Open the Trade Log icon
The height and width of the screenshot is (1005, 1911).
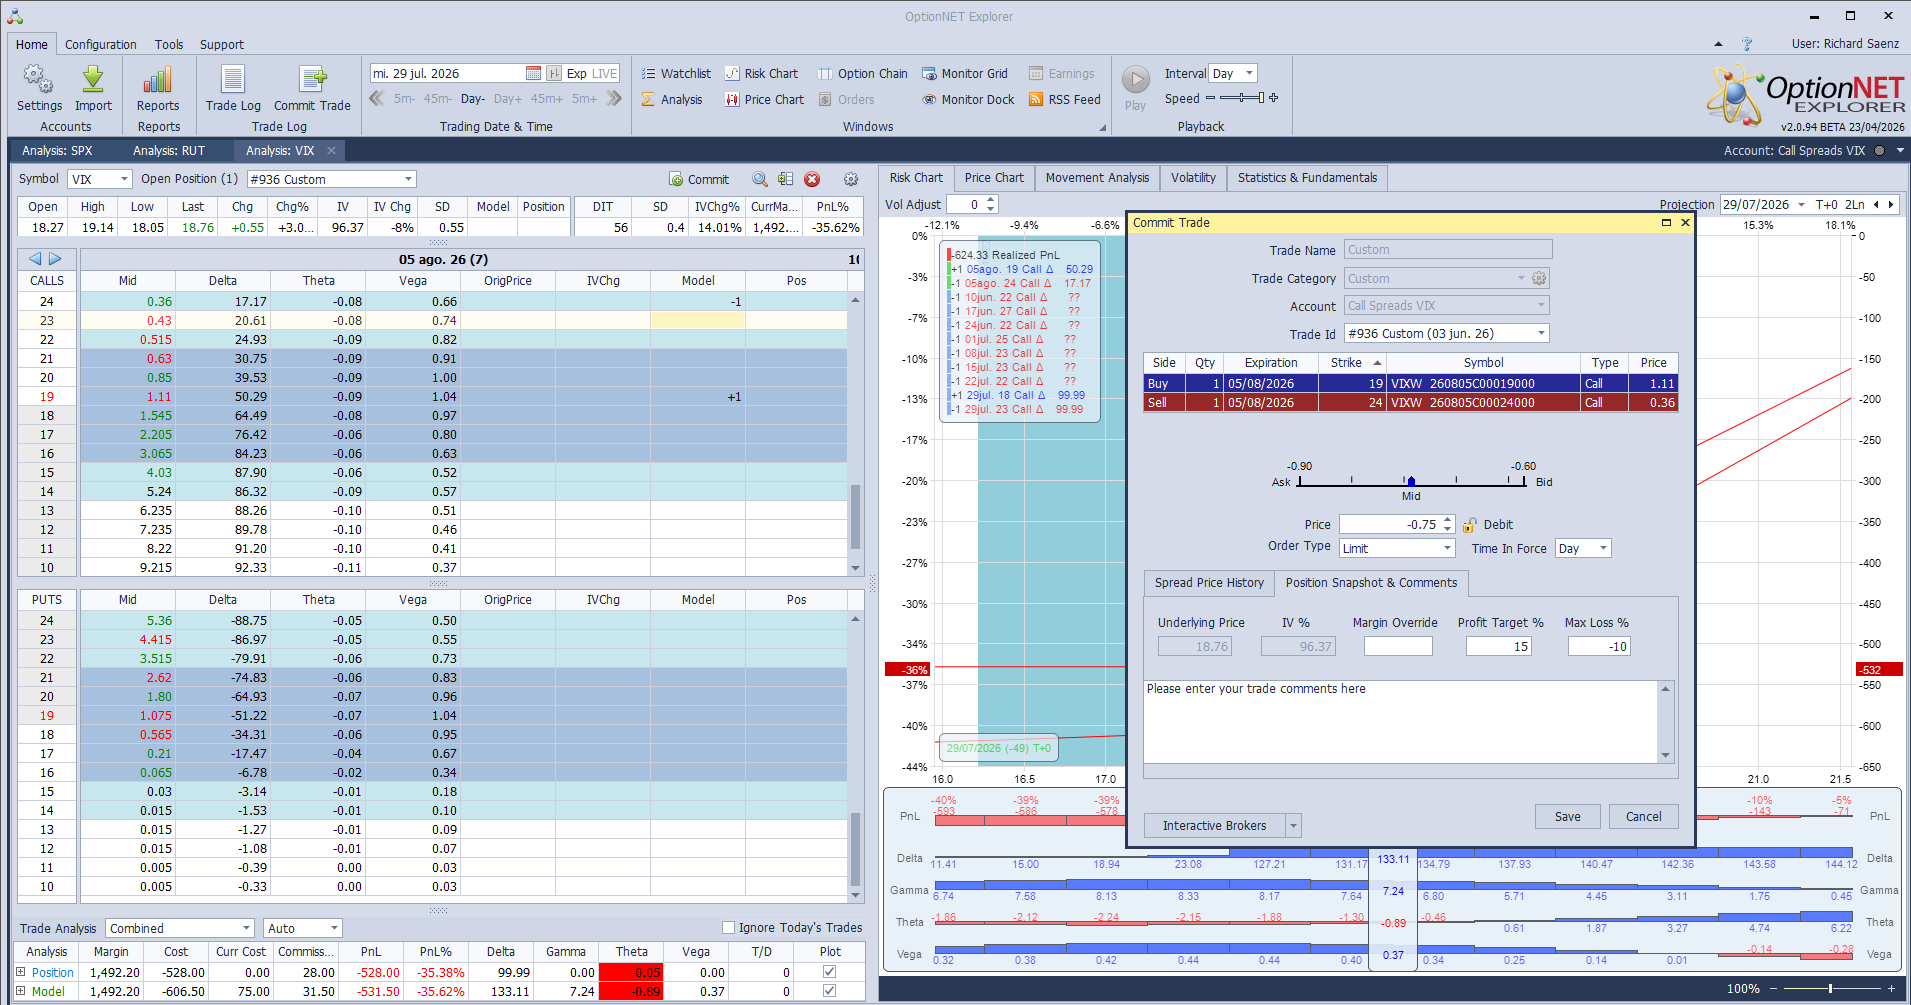coord(233,88)
